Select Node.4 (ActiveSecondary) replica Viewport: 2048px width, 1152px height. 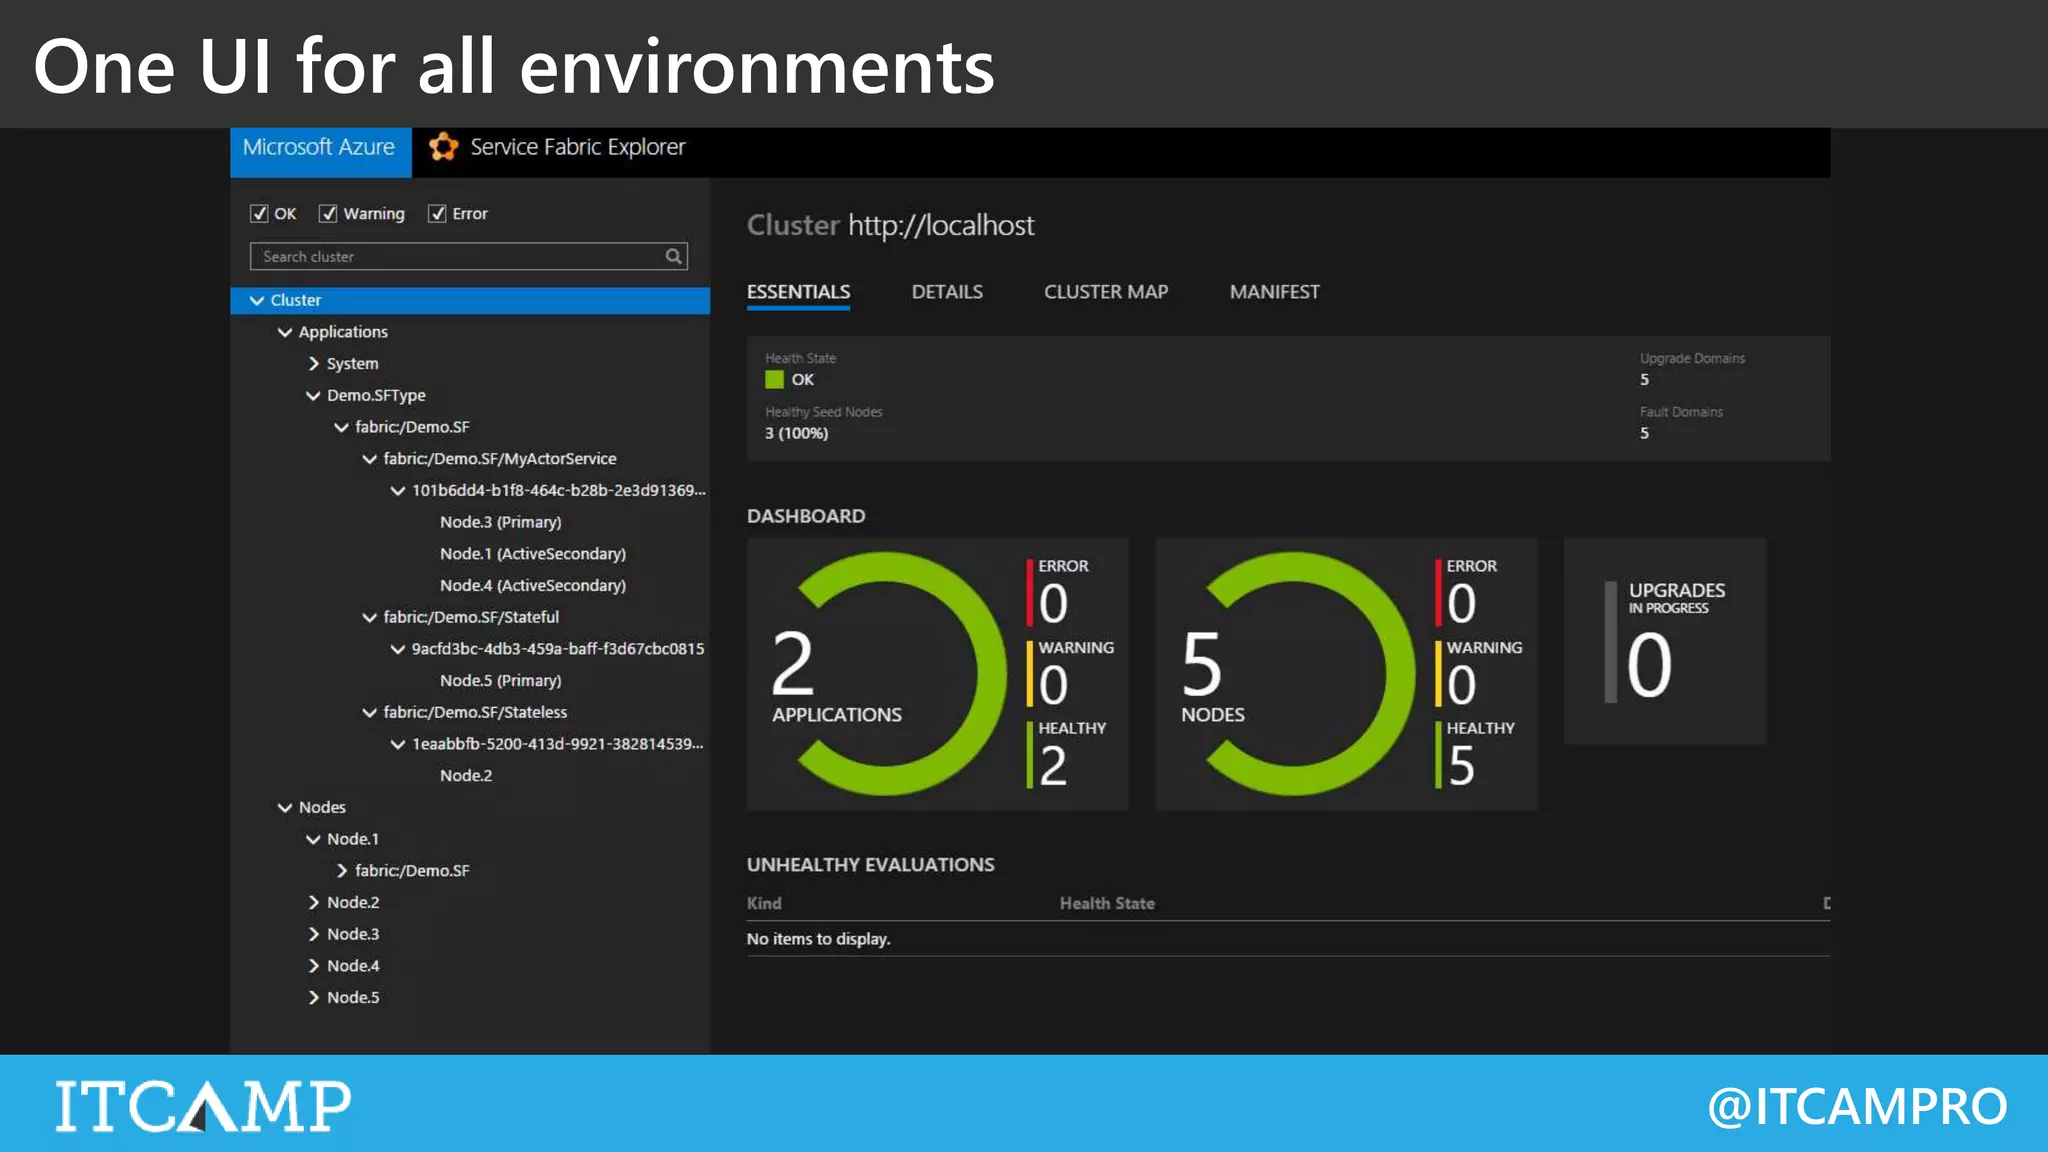pyautogui.click(x=533, y=586)
